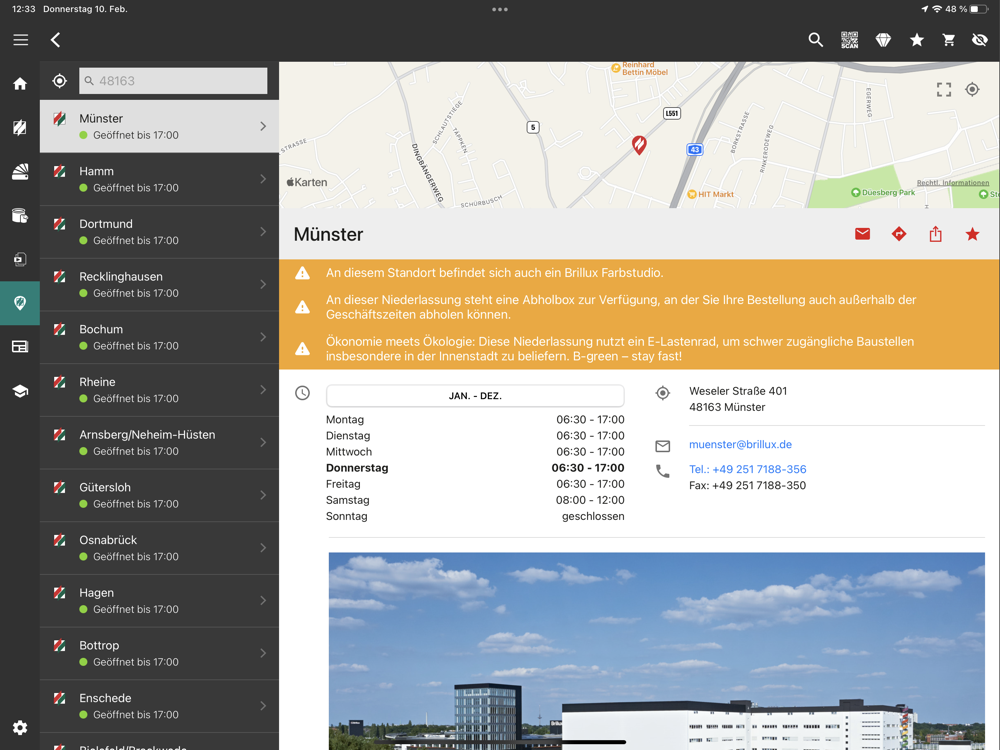The image size is (1000, 750).
Task: Select the Recklinghausen branch
Action: pyautogui.click(x=159, y=284)
